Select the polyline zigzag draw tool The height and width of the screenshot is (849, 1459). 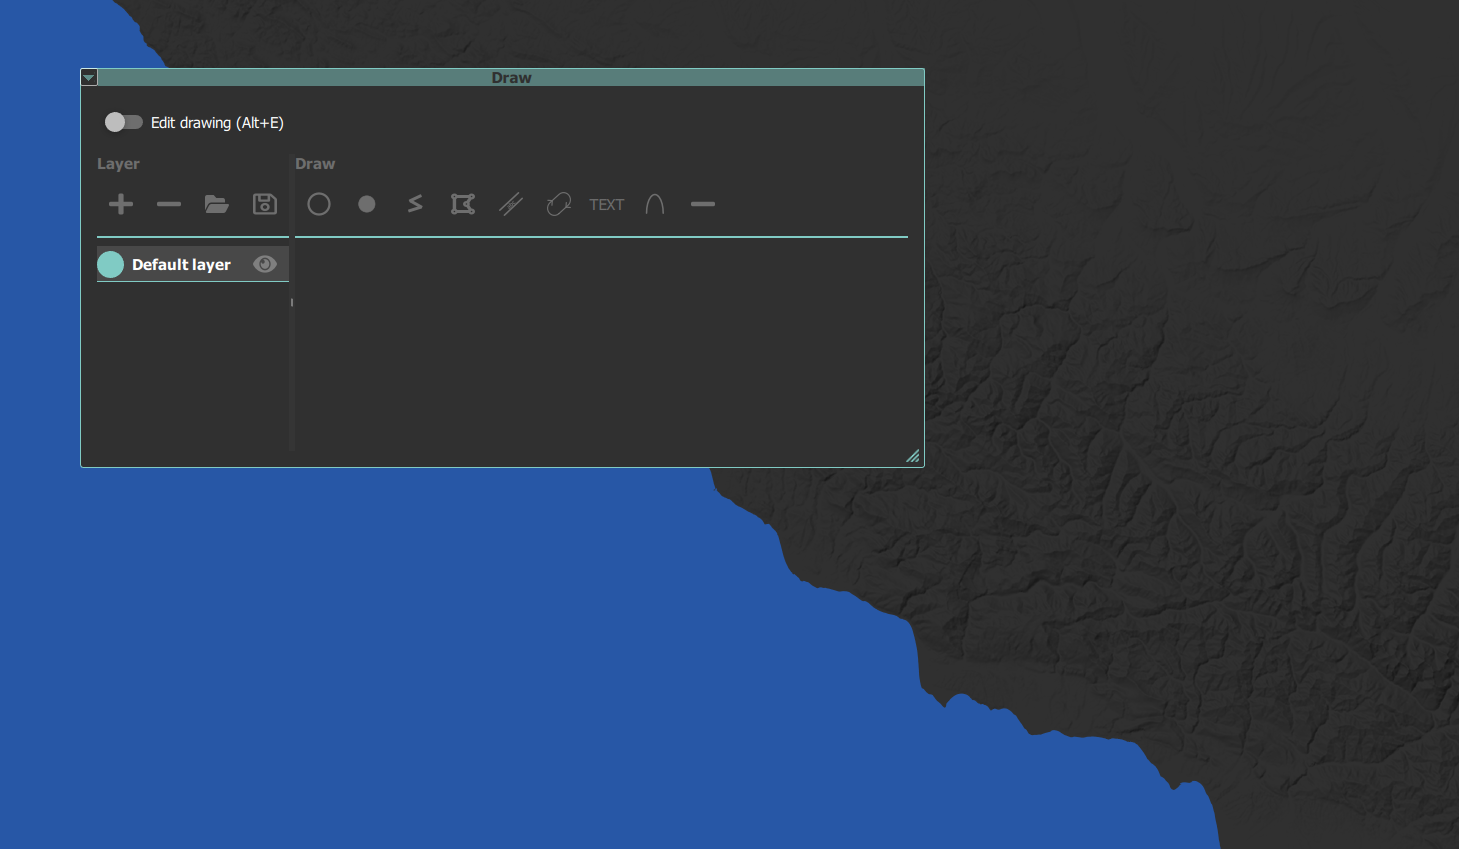point(415,204)
